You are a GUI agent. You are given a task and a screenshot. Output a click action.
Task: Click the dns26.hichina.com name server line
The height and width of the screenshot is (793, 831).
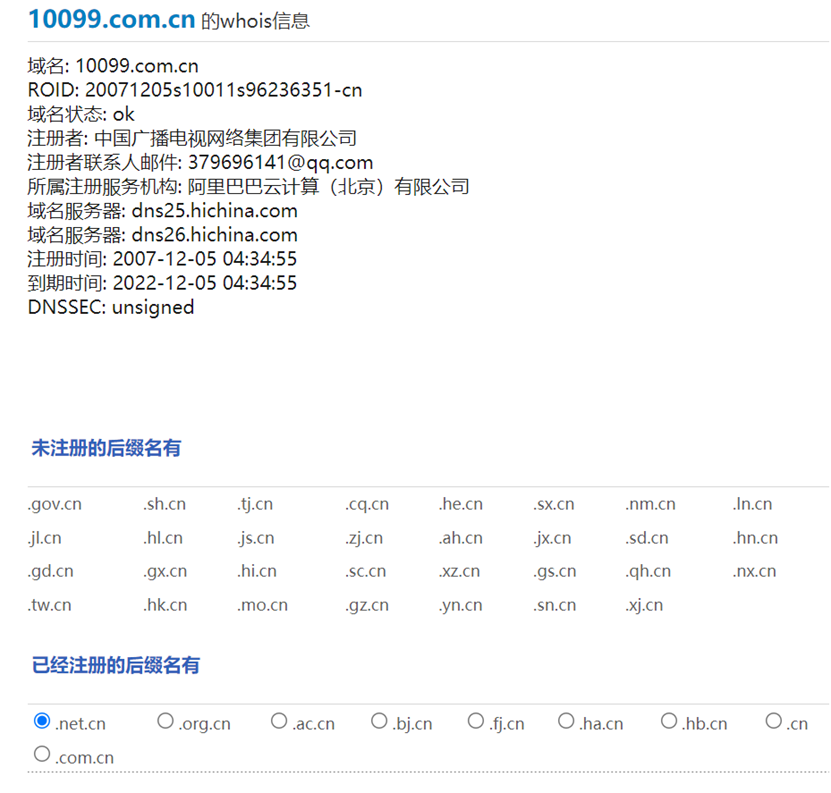click(163, 235)
